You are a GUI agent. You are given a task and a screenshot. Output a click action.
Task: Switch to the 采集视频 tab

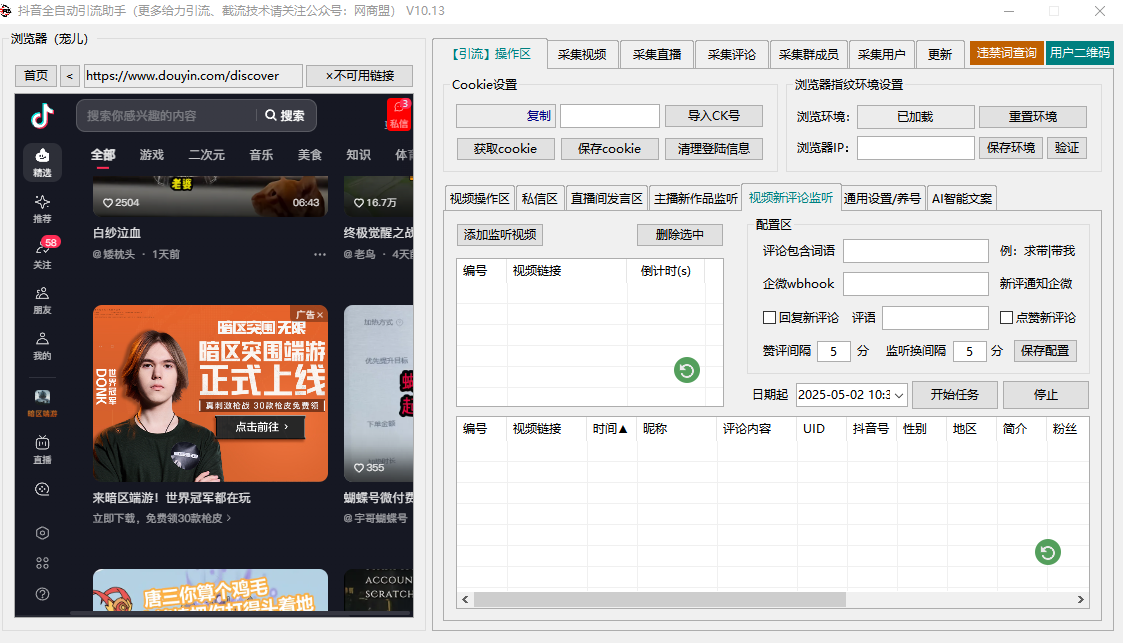click(x=582, y=54)
